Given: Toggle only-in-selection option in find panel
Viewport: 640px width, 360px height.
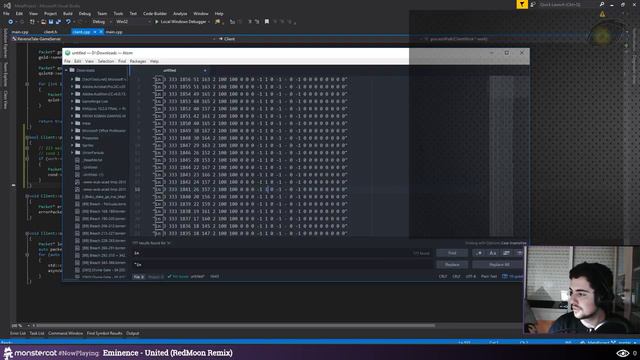Looking at the screenshot, I should 506,253.
